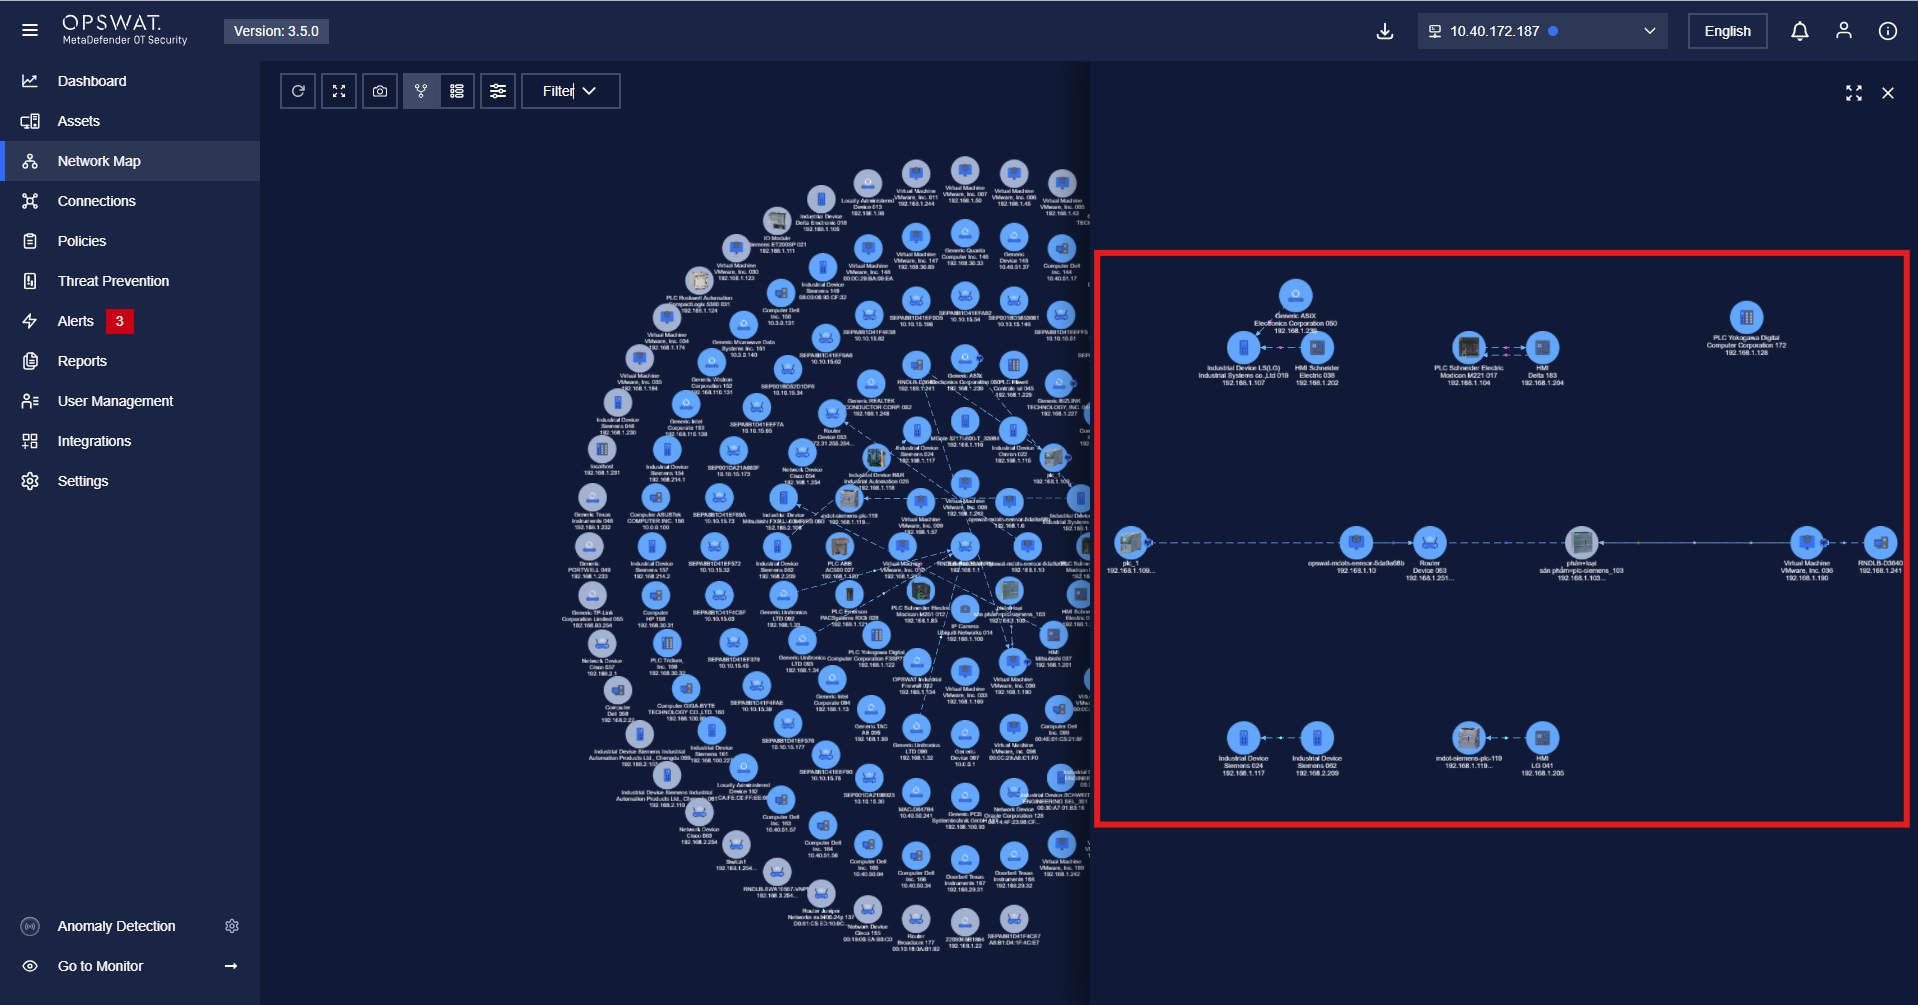This screenshot has height=1005, width=1918.
Task: Select Router Device 063 node
Action: point(1430,543)
